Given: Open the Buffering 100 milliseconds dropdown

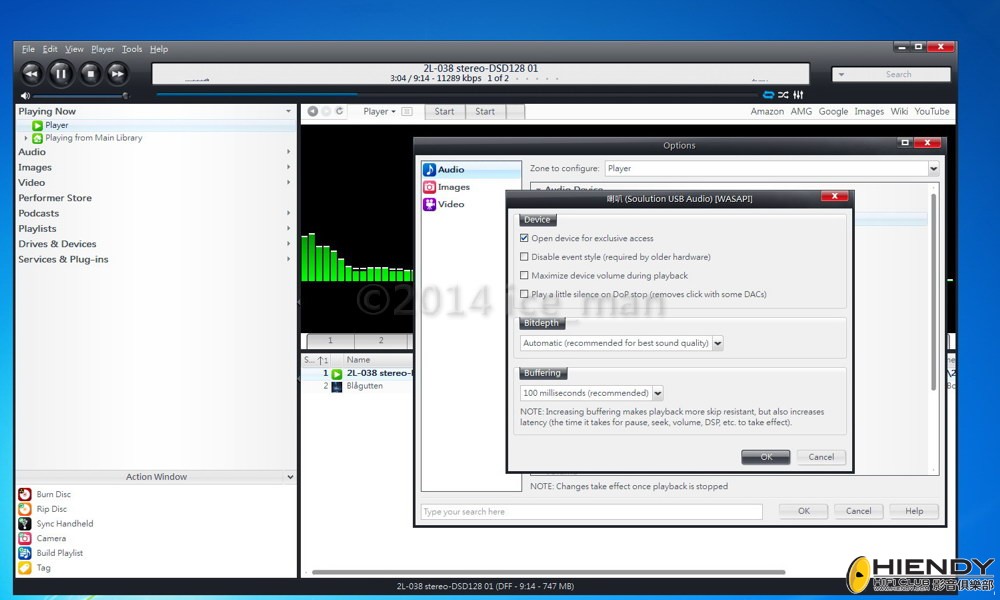Looking at the screenshot, I should [658, 393].
